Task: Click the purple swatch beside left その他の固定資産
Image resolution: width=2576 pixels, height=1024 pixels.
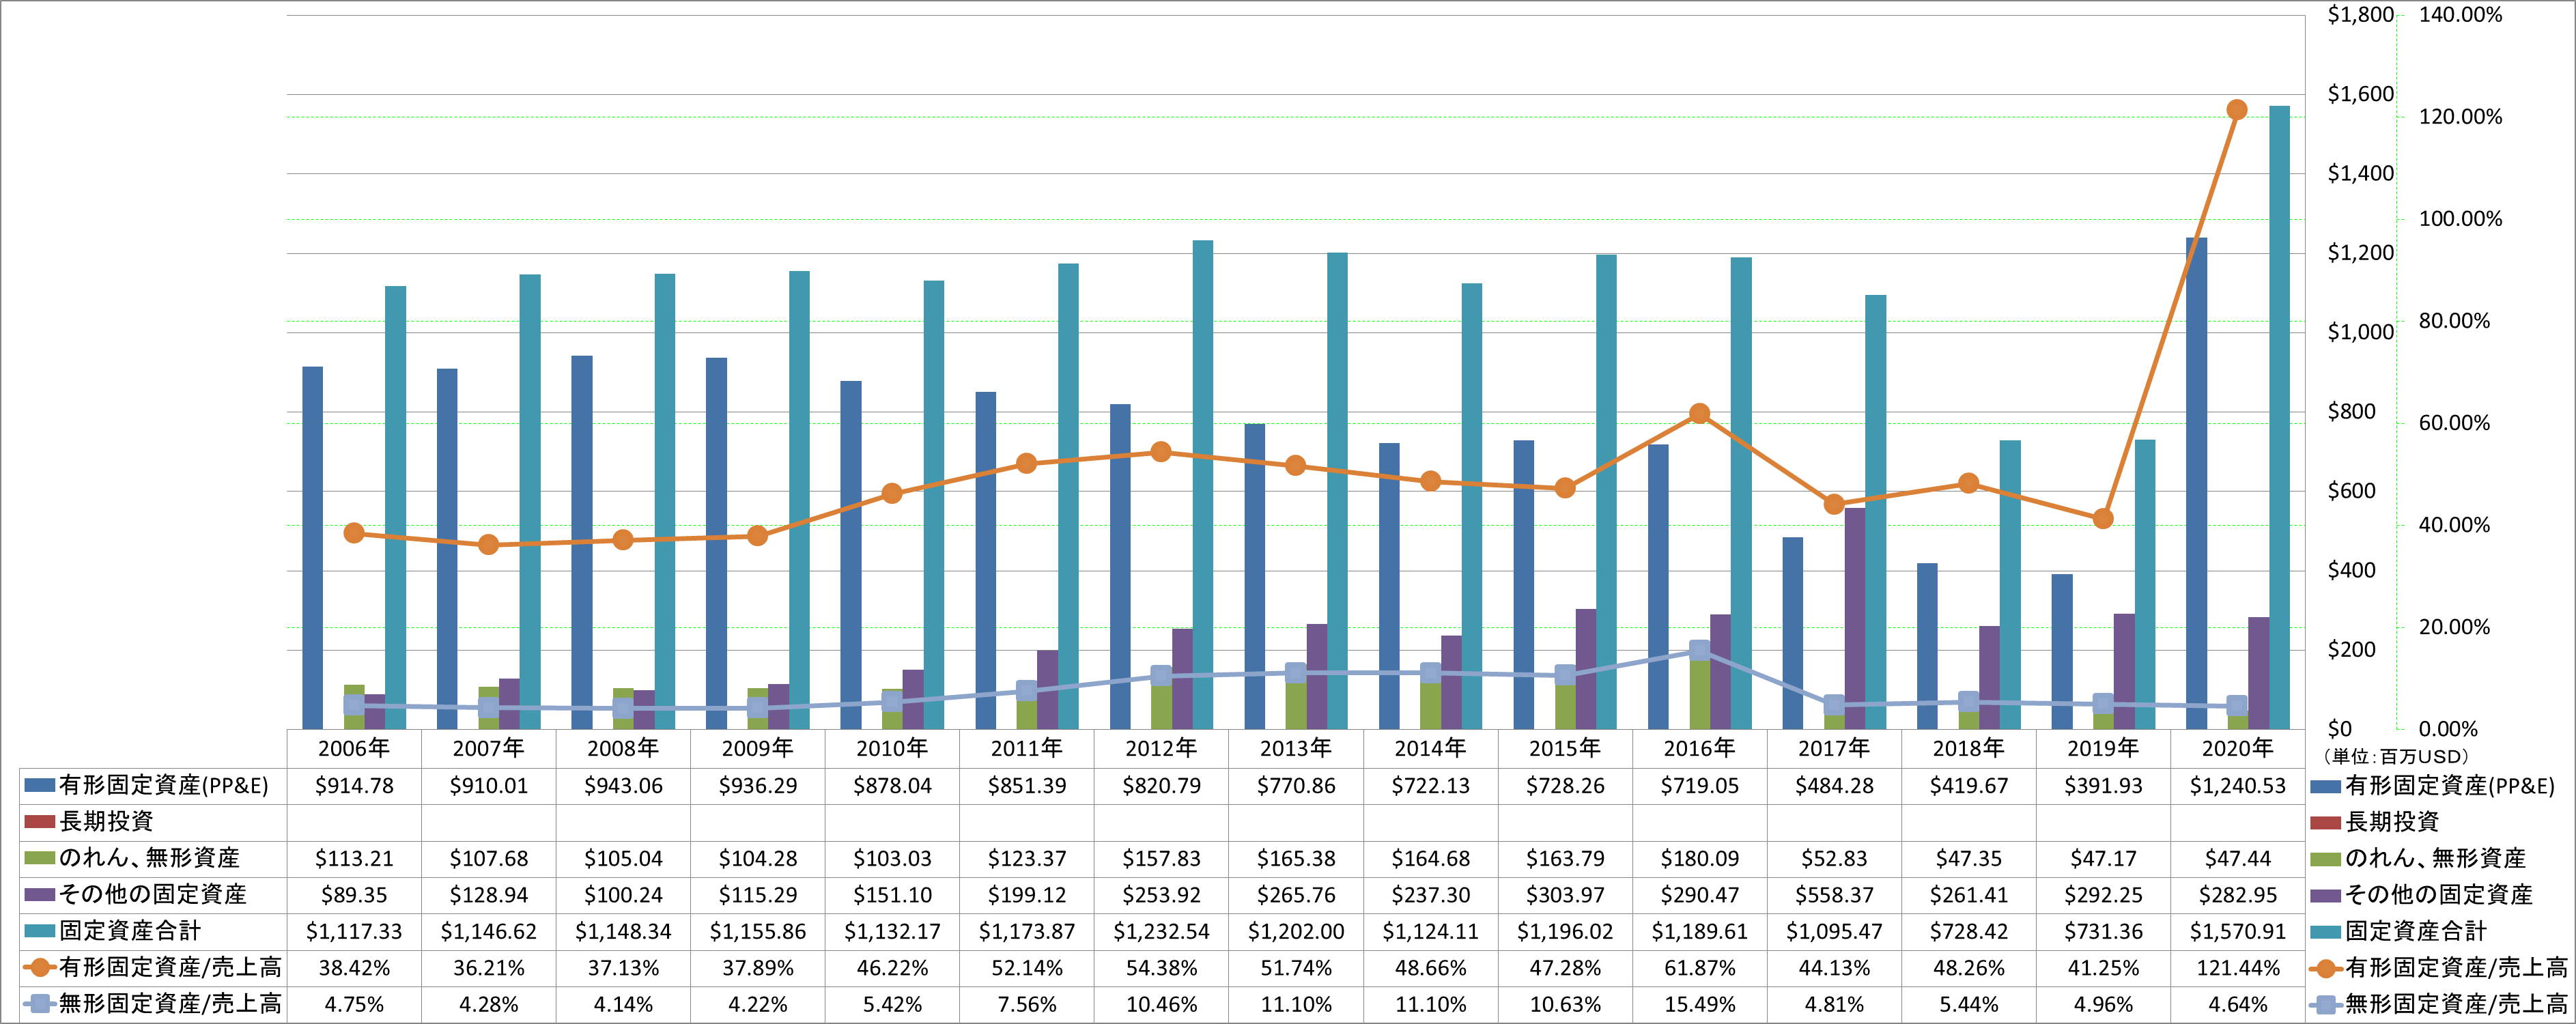Action: (x=39, y=895)
